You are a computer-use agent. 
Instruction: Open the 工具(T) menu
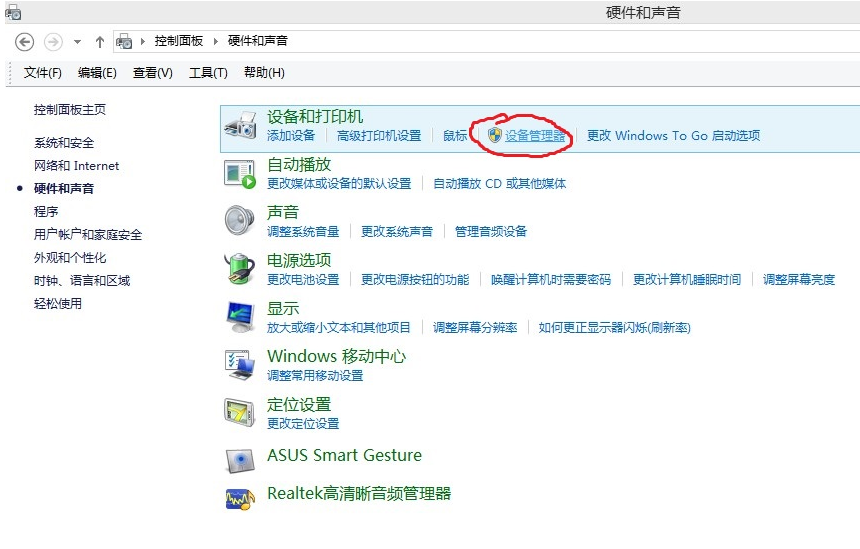[x=208, y=73]
